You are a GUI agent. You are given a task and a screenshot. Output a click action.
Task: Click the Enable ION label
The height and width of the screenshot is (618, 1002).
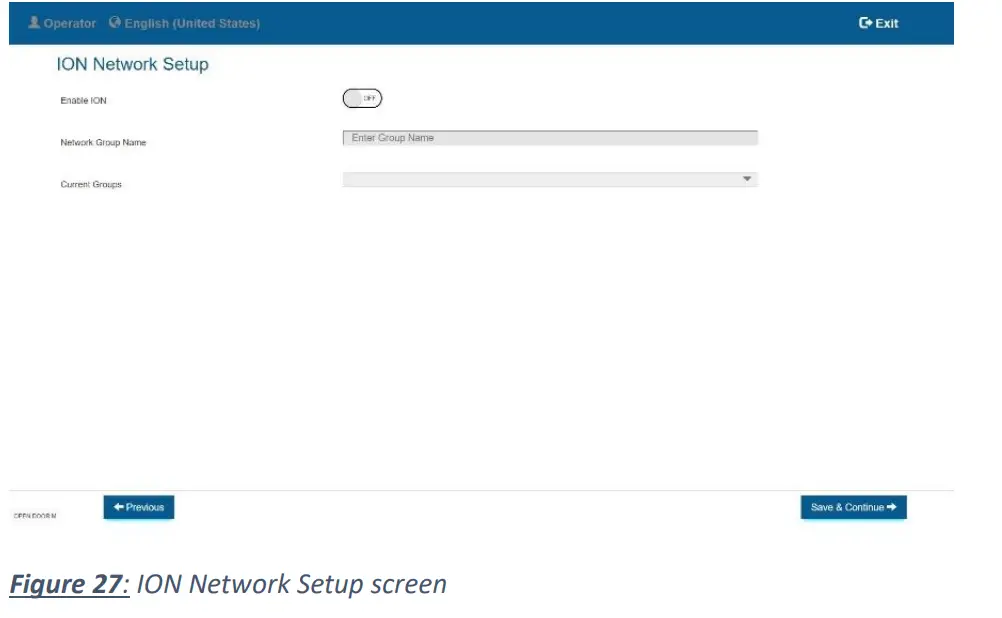click(83, 101)
